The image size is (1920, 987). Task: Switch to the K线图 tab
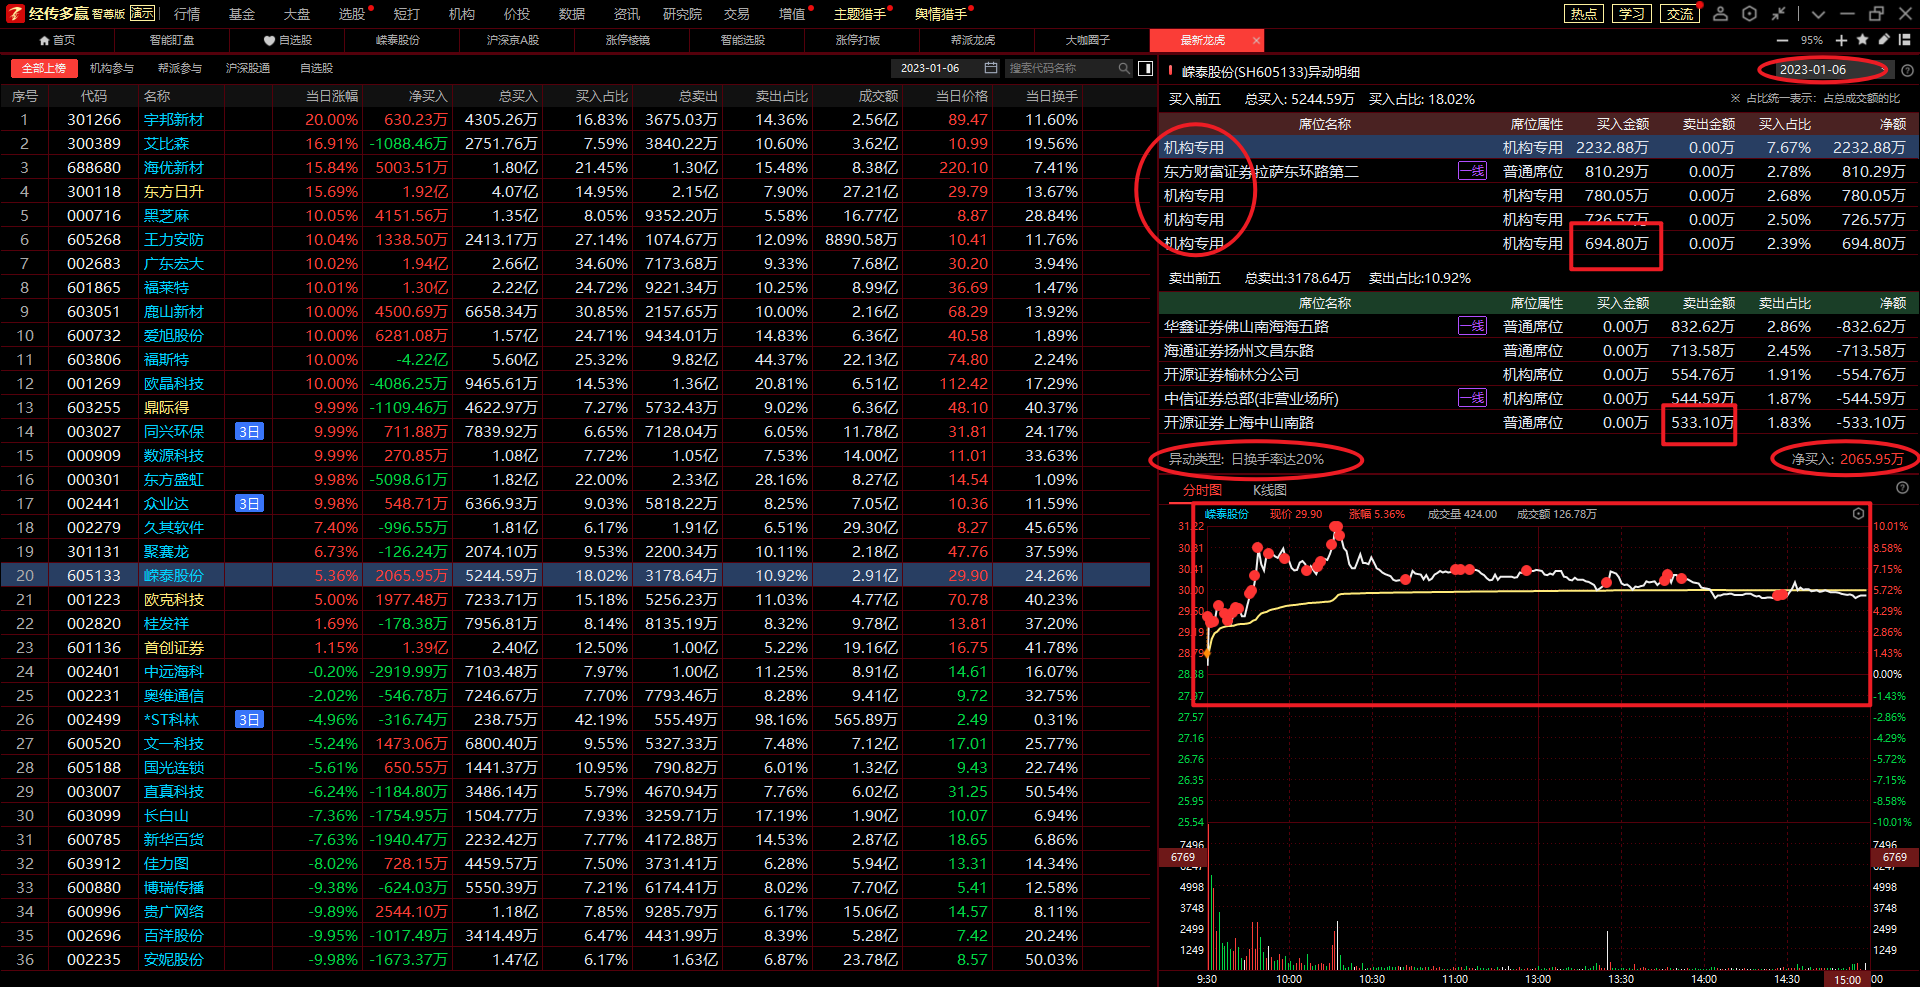(1269, 490)
